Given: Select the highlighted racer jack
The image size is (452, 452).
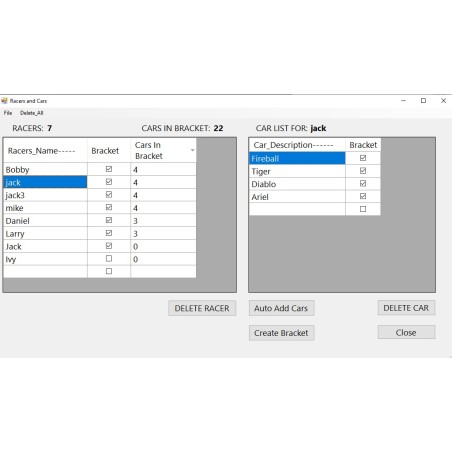Looking at the screenshot, I should click(x=45, y=182).
